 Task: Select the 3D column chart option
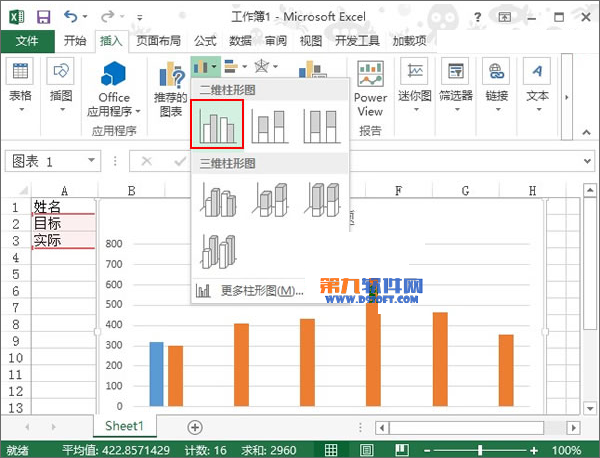pos(218,251)
